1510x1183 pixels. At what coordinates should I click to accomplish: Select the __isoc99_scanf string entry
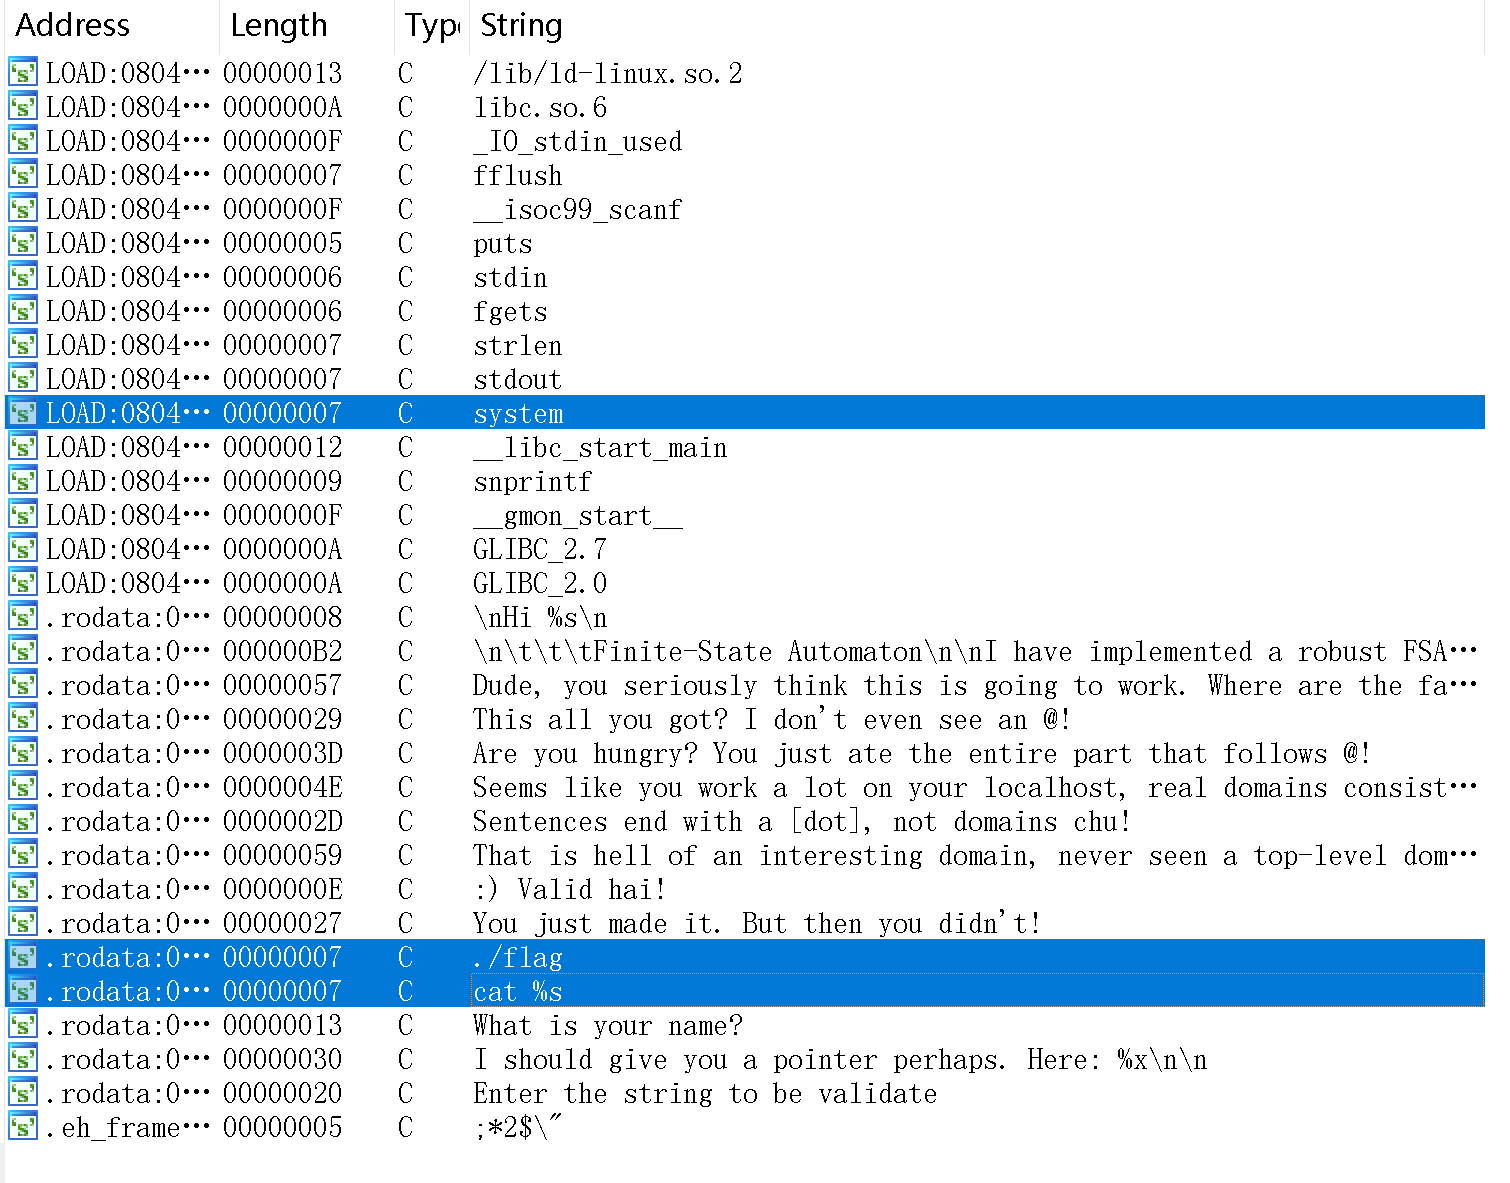point(577,210)
